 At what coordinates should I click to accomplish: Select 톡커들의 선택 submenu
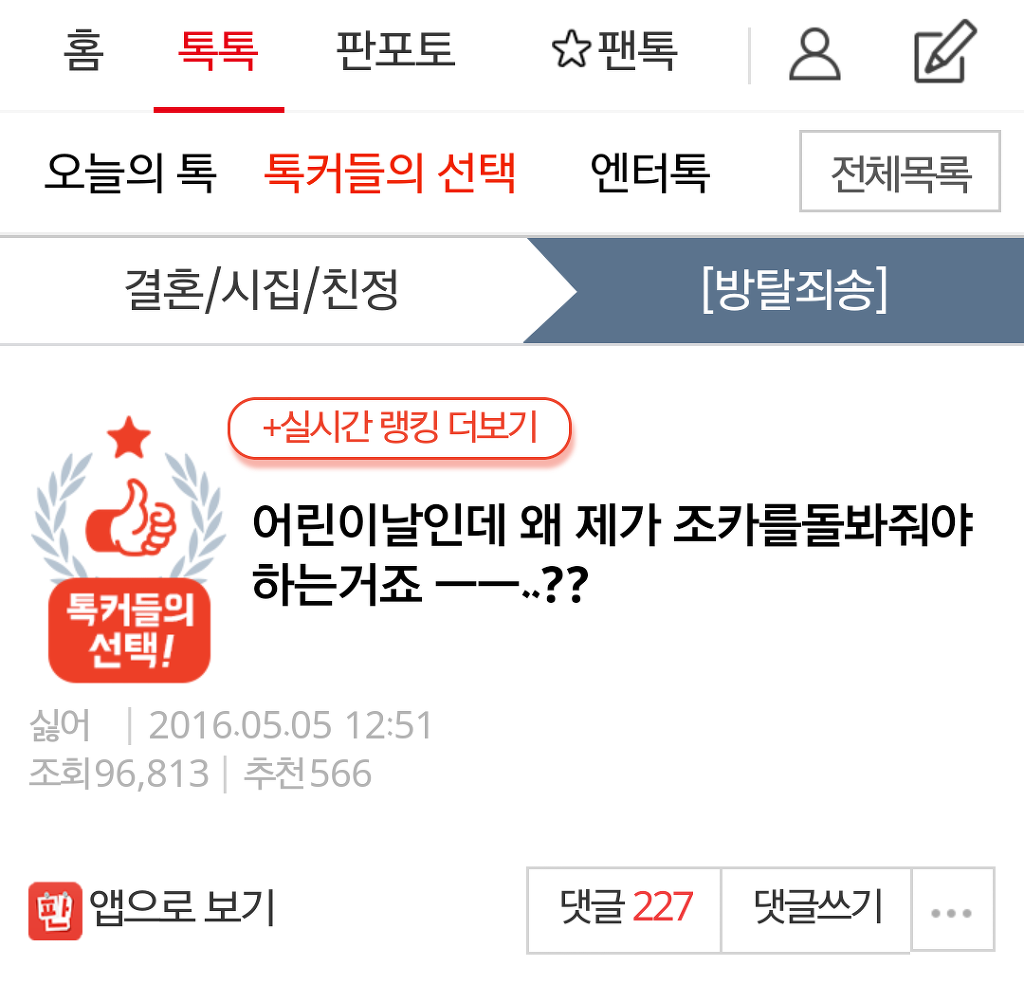(x=390, y=173)
